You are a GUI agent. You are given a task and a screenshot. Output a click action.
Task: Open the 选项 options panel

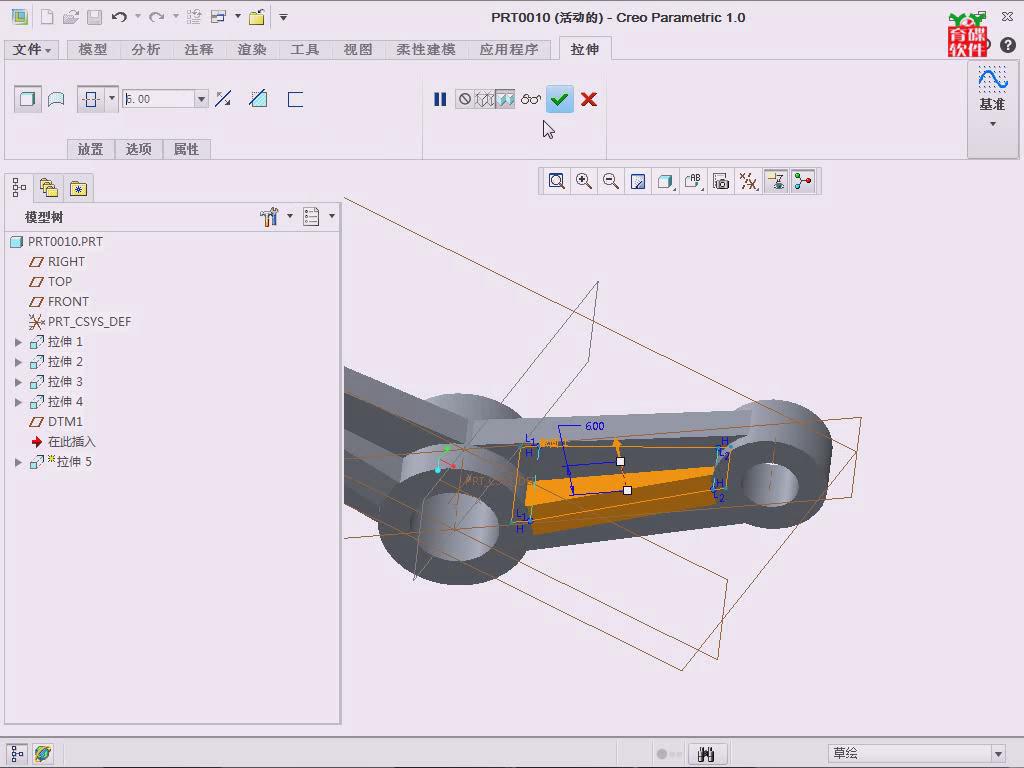pos(138,150)
